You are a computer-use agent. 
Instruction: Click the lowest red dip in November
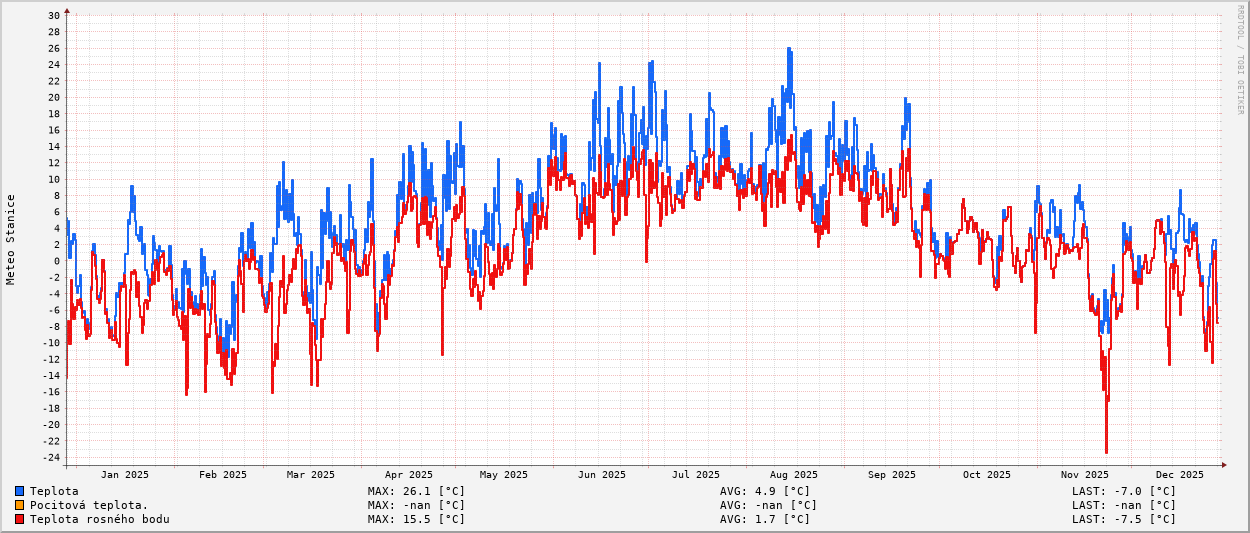[x=1106, y=451]
